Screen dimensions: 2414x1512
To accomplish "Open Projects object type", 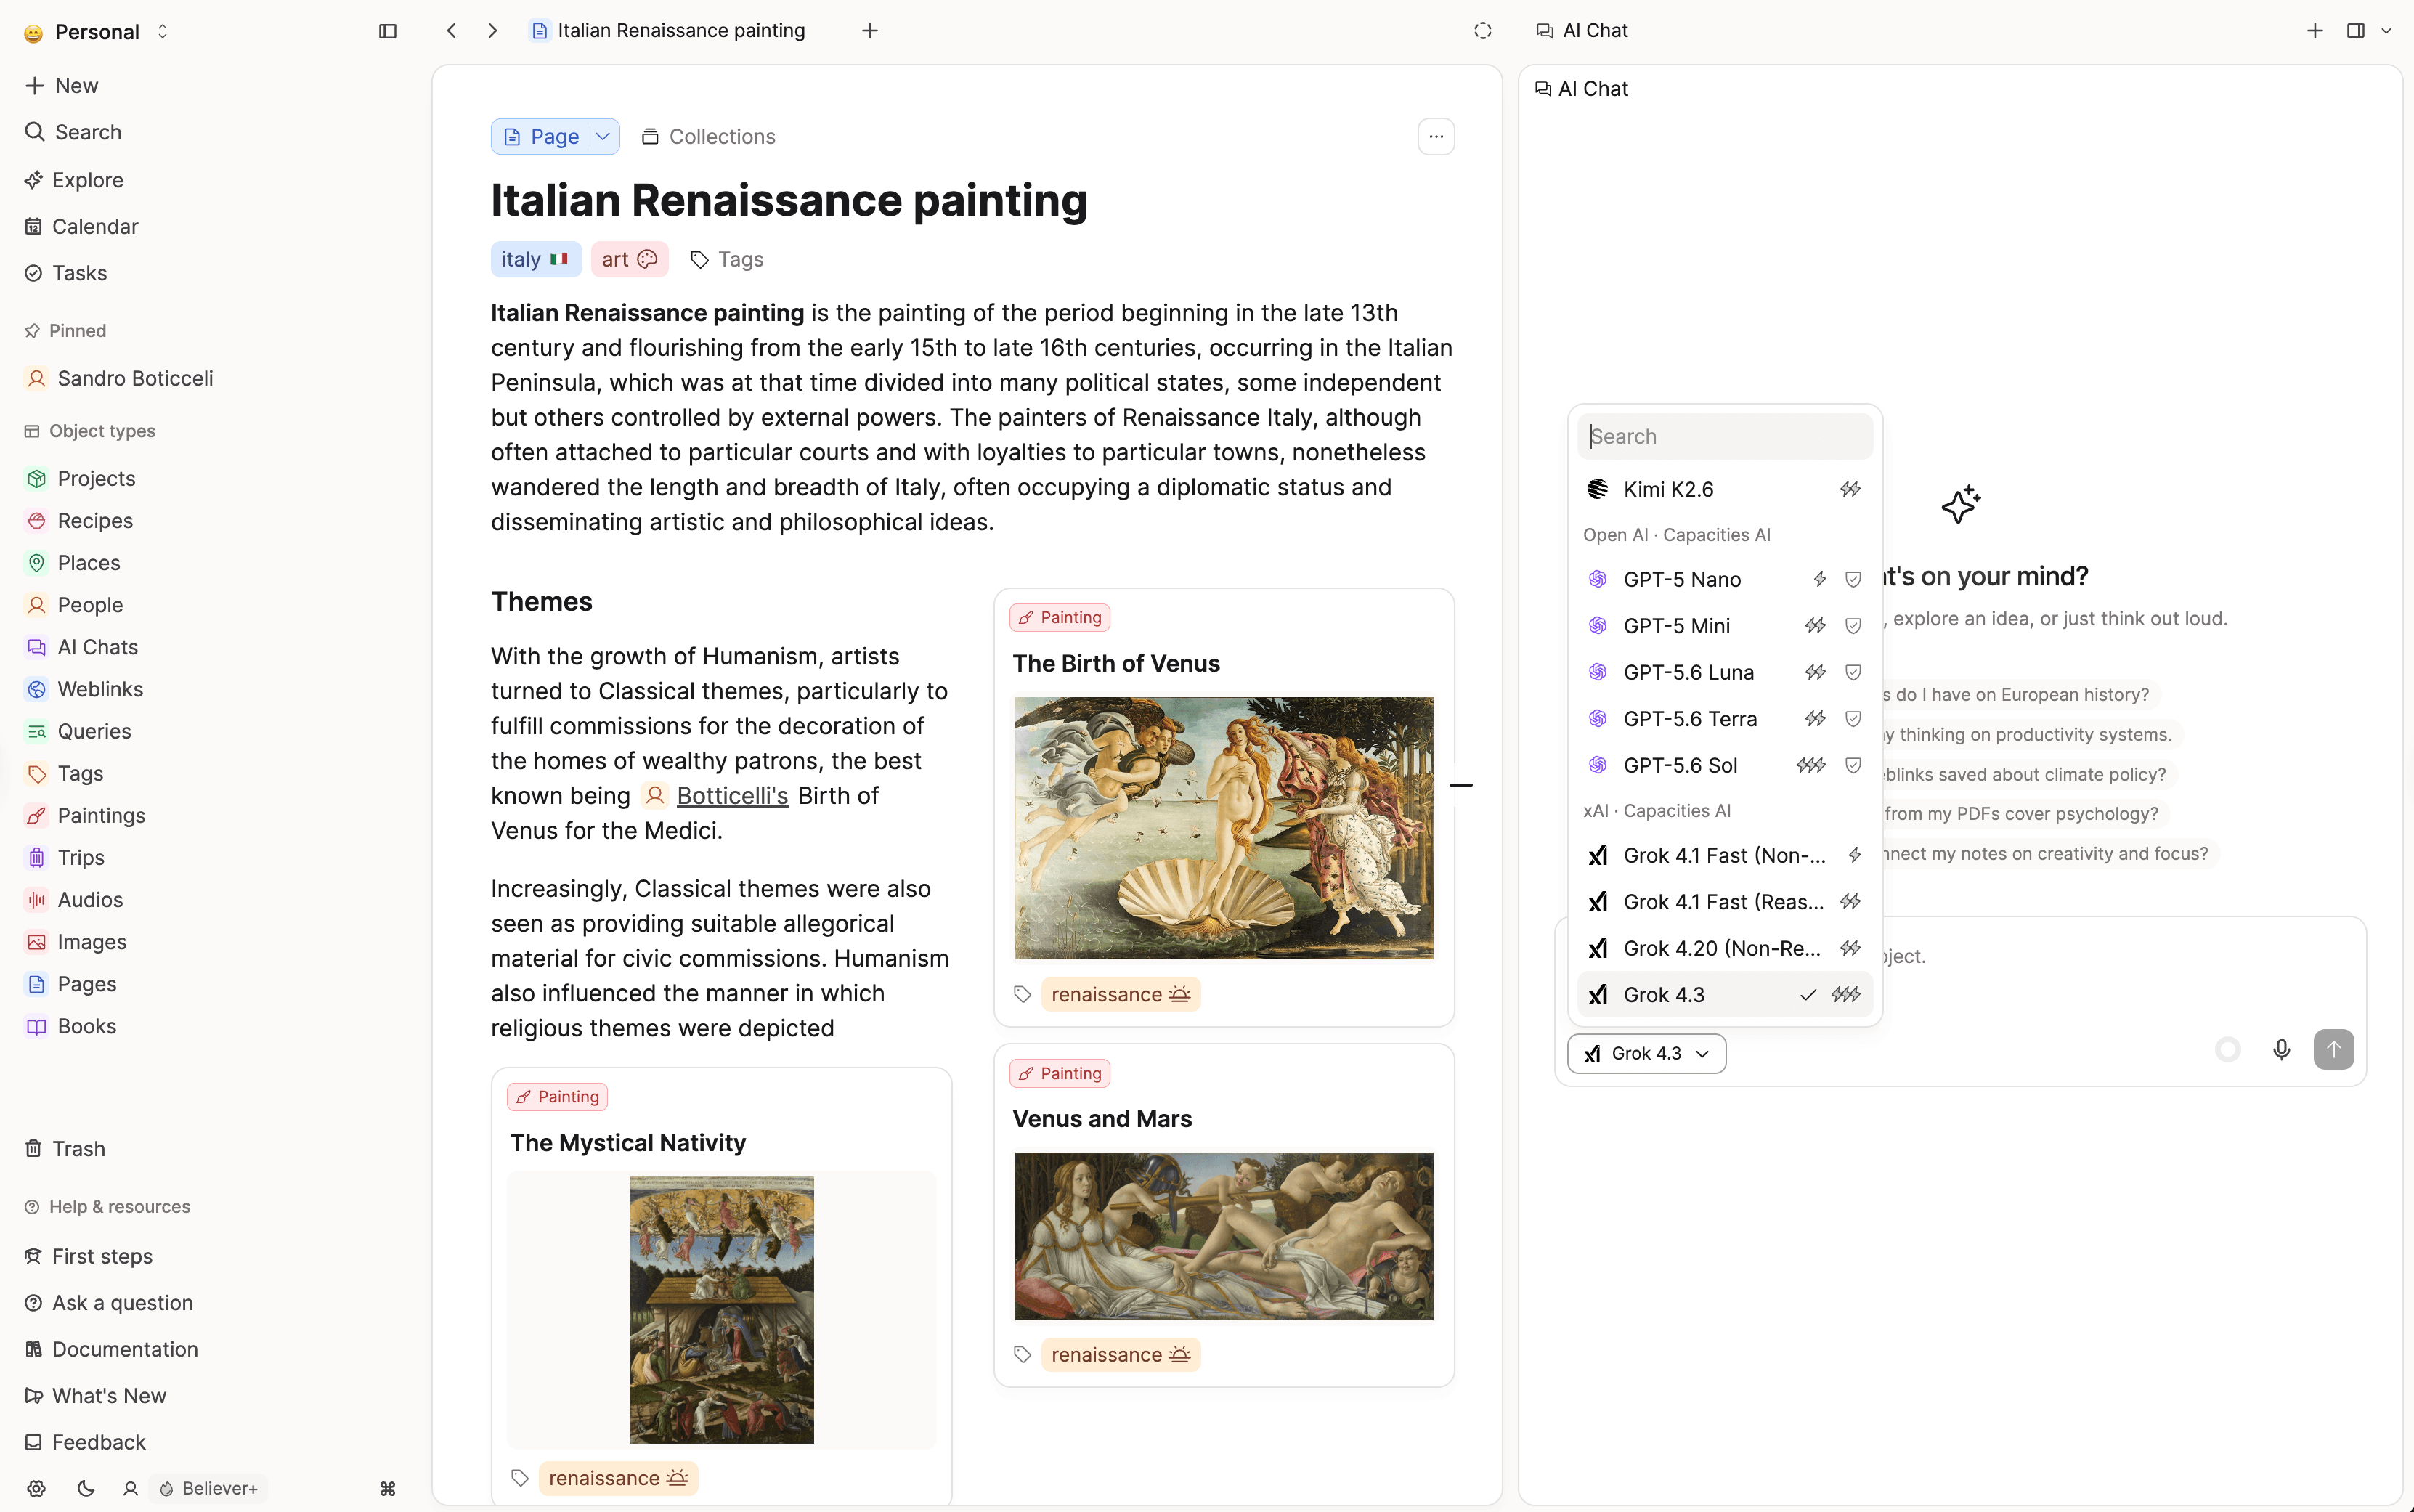I will [x=96, y=479].
